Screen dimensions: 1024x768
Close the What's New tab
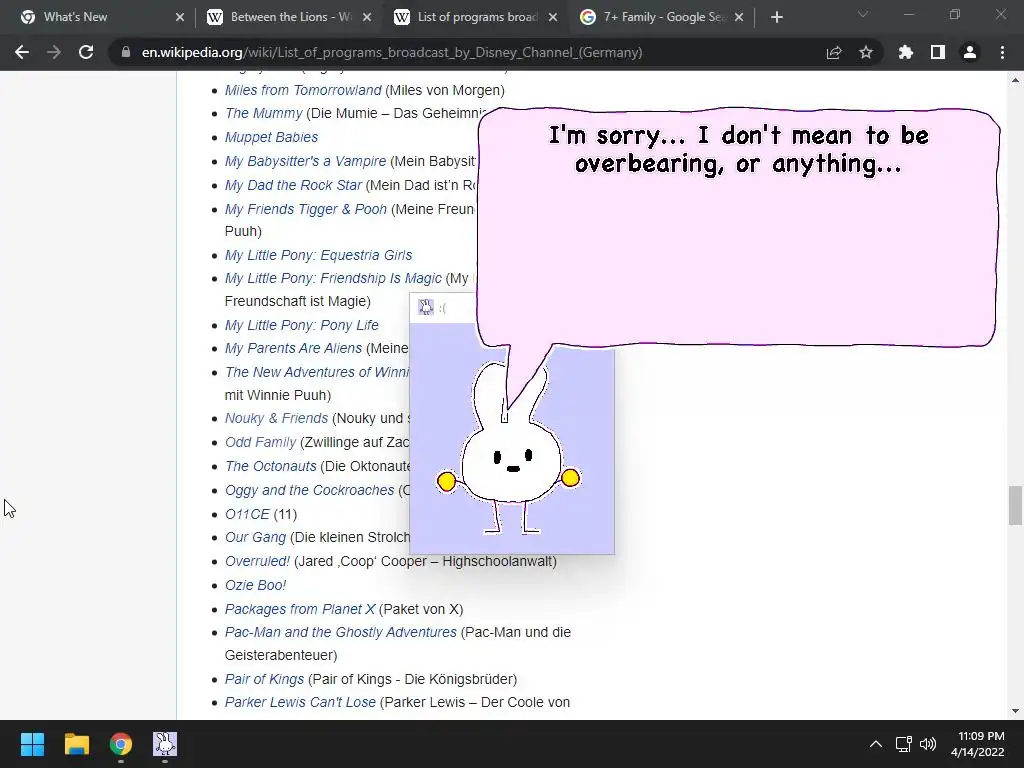[x=180, y=17]
